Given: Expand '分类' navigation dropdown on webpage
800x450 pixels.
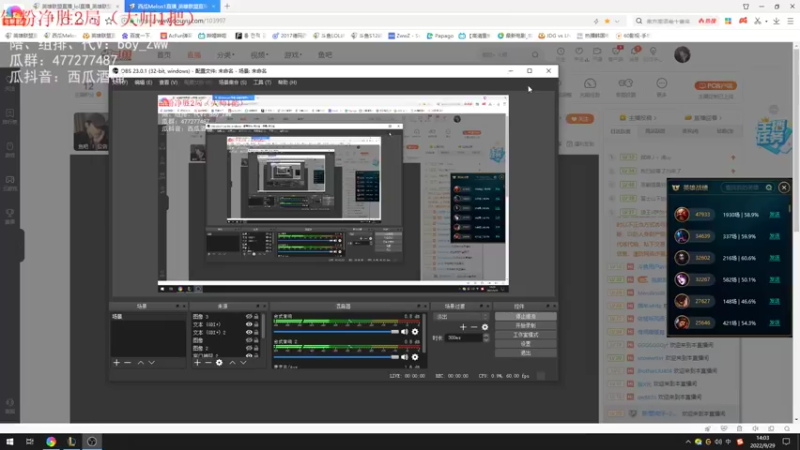Looking at the screenshot, I should tap(226, 55).
